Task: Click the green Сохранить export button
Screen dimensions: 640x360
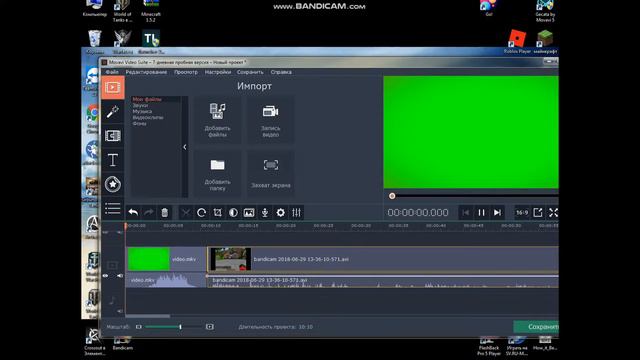Action: click(x=536, y=327)
